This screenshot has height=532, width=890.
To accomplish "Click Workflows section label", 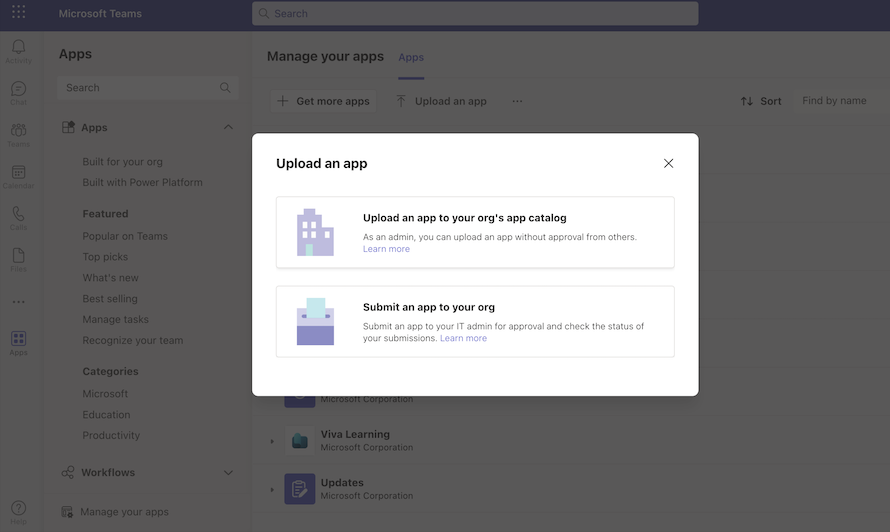I will [x=108, y=472].
